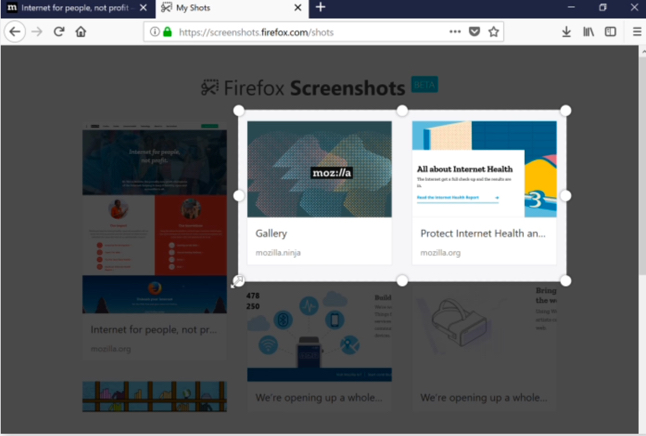Open the VR headset shot thumbnail

coord(484,334)
